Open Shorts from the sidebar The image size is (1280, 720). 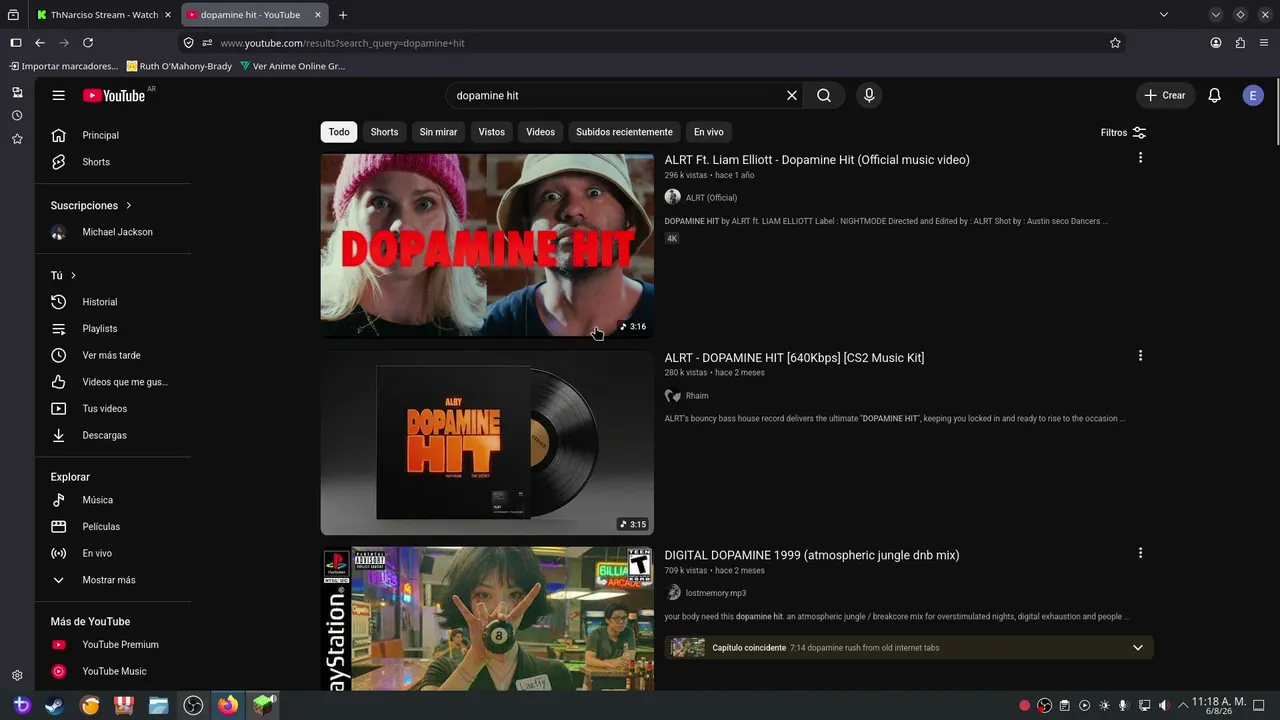click(x=112, y=162)
